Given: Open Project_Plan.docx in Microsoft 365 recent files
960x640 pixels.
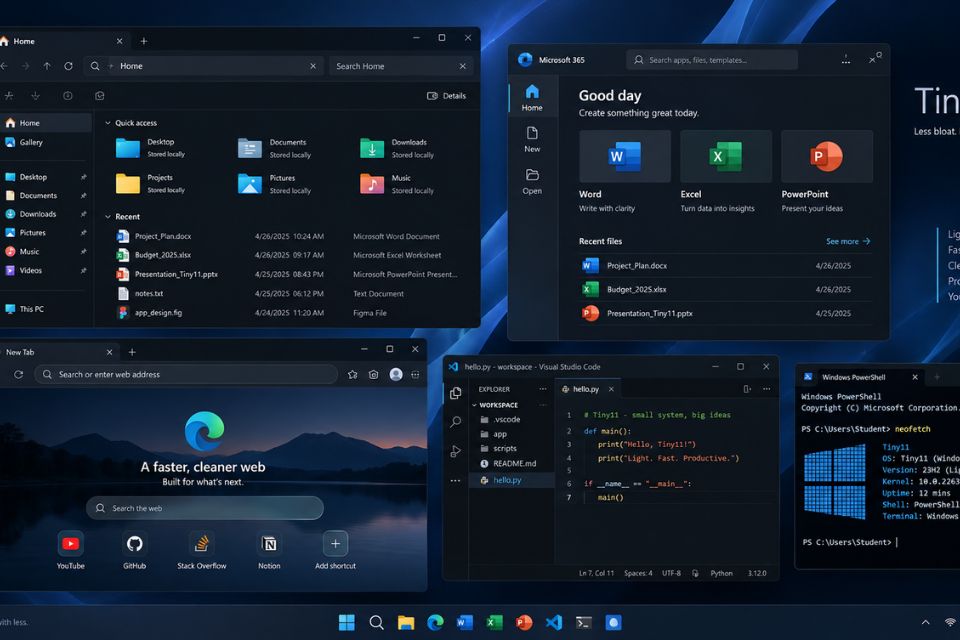Looking at the screenshot, I should 725,265.
